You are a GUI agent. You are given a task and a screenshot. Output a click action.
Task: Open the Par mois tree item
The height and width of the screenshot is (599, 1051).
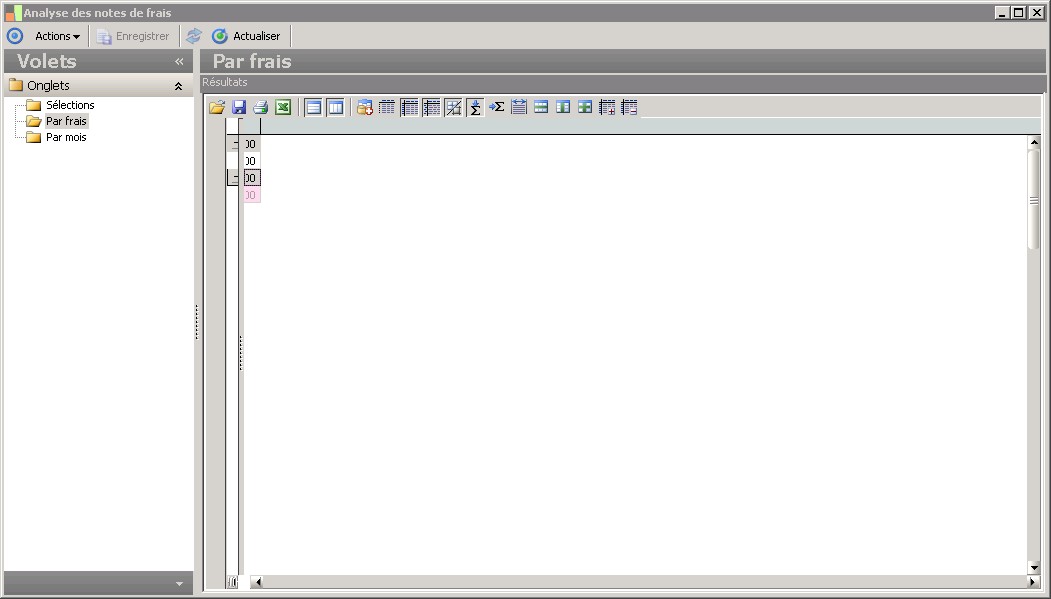click(66, 137)
